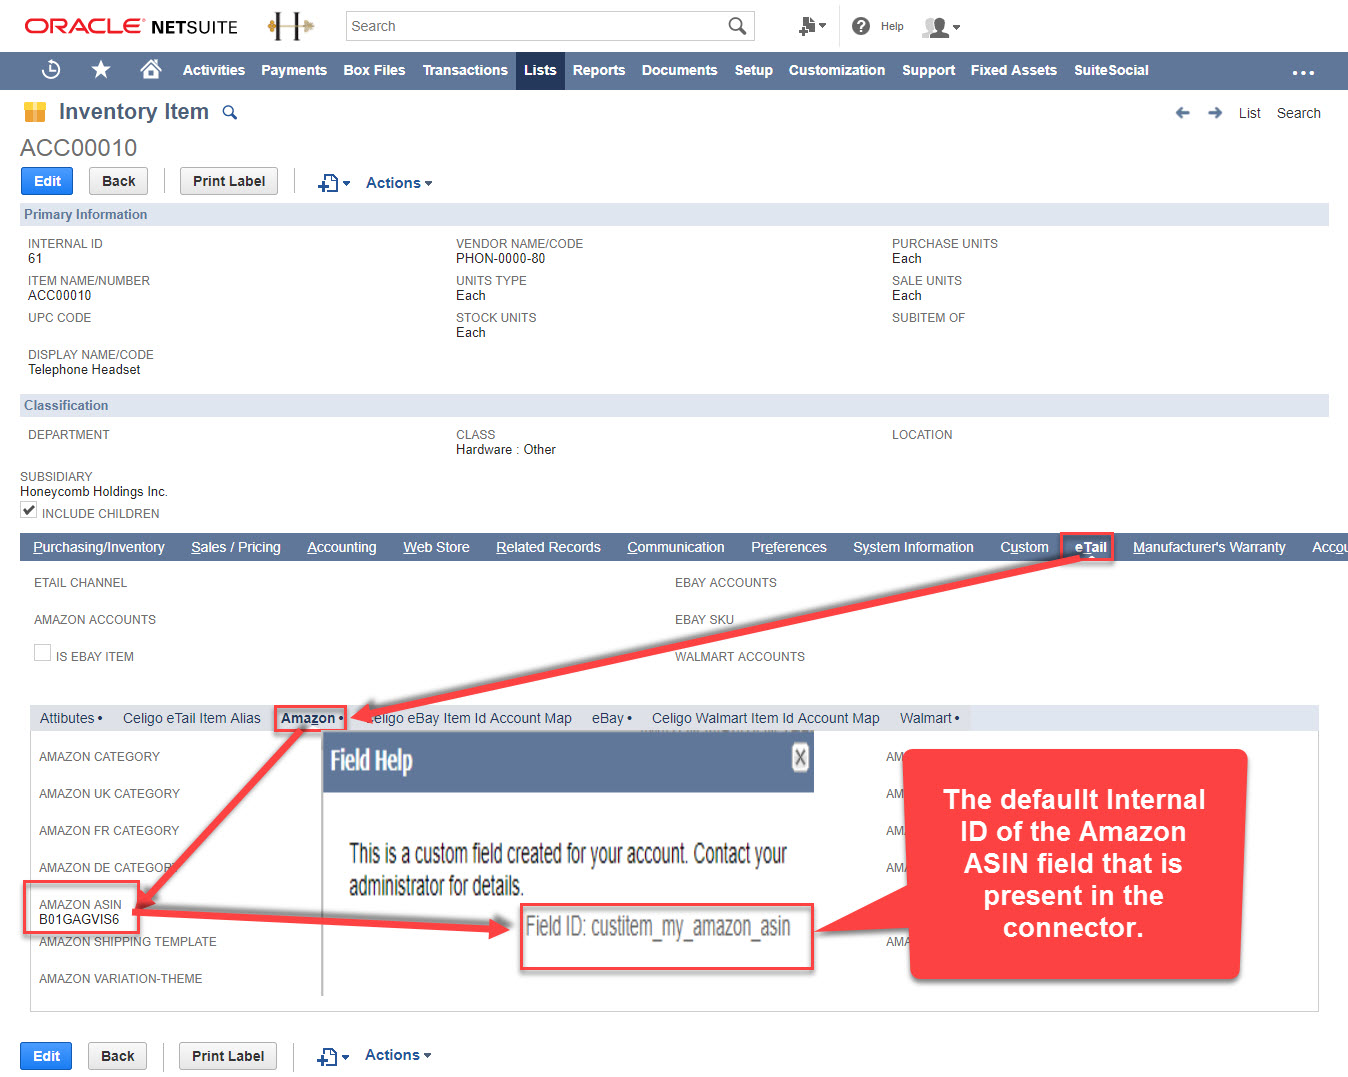
Task: Switch to the System Information tab
Action: [x=913, y=547]
